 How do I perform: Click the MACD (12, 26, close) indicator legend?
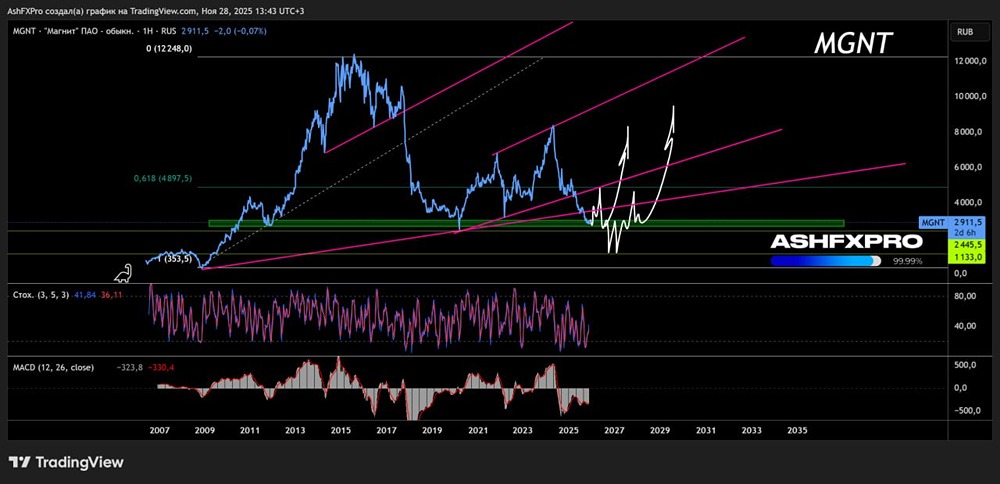click(x=53, y=368)
